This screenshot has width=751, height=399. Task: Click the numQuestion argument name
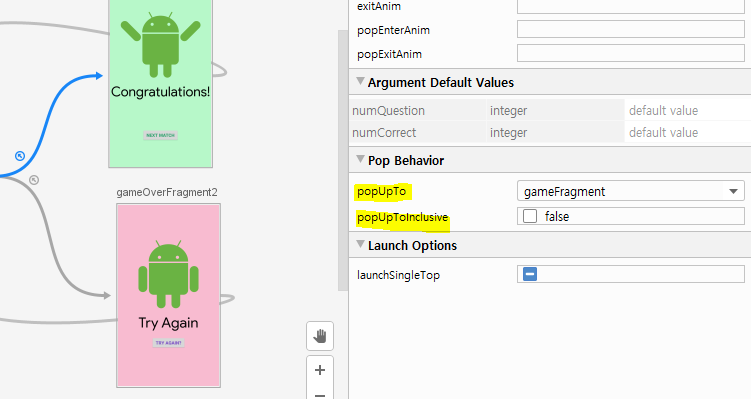click(x=388, y=111)
